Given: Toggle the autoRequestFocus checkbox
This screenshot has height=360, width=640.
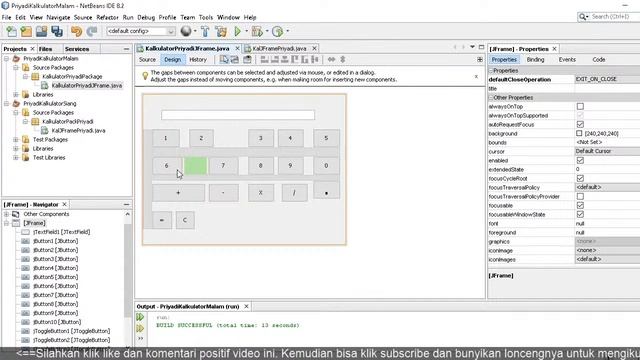Looking at the screenshot, I should (x=580, y=124).
